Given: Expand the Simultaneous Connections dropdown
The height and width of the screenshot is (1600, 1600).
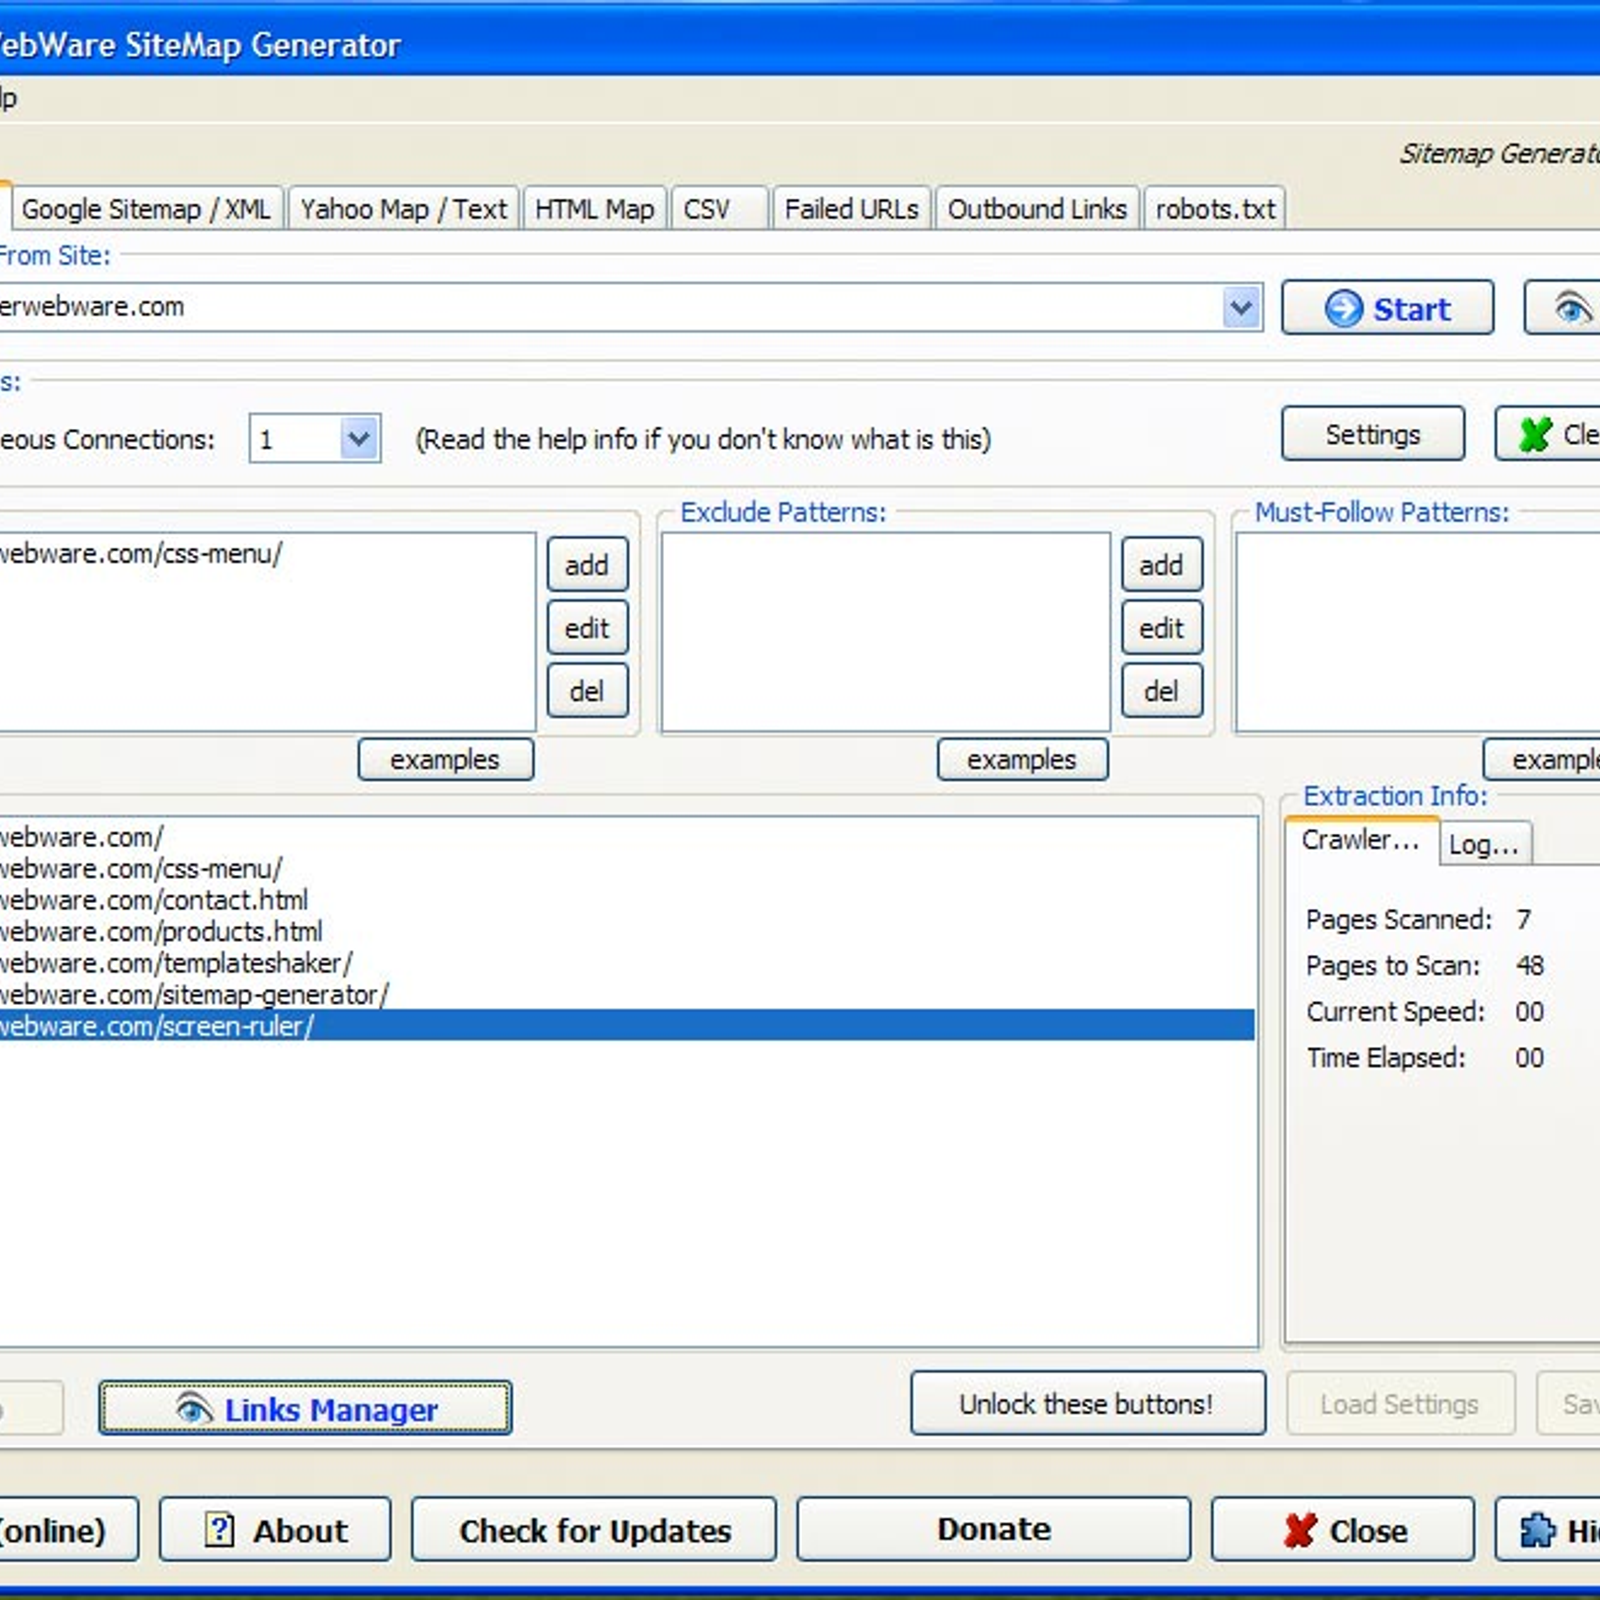Looking at the screenshot, I should [x=359, y=438].
